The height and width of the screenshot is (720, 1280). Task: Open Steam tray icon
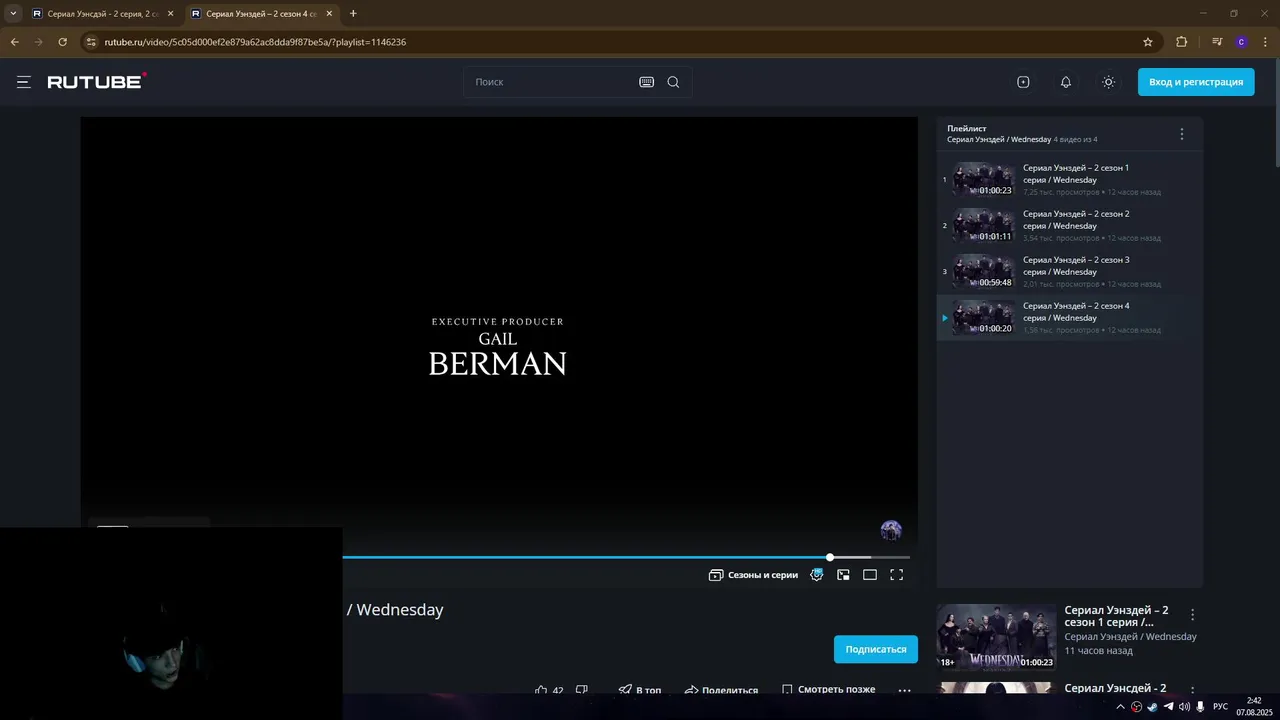tap(1152, 707)
